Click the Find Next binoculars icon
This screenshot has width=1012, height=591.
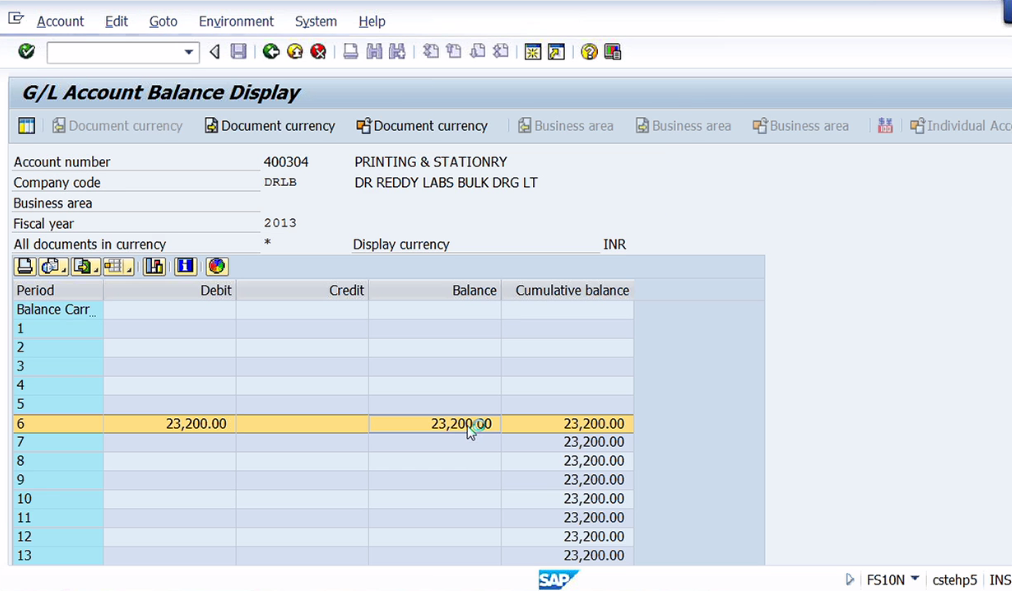(397, 52)
